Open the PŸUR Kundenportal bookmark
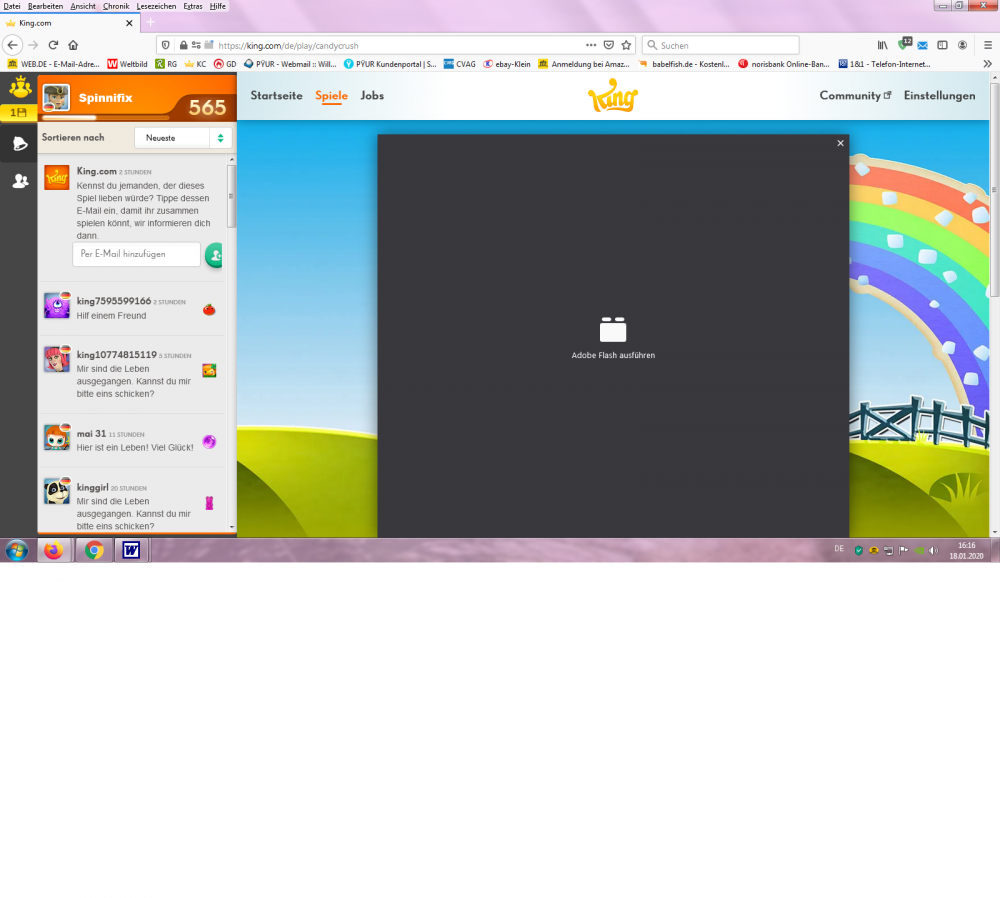 click(x=390, y=64)
